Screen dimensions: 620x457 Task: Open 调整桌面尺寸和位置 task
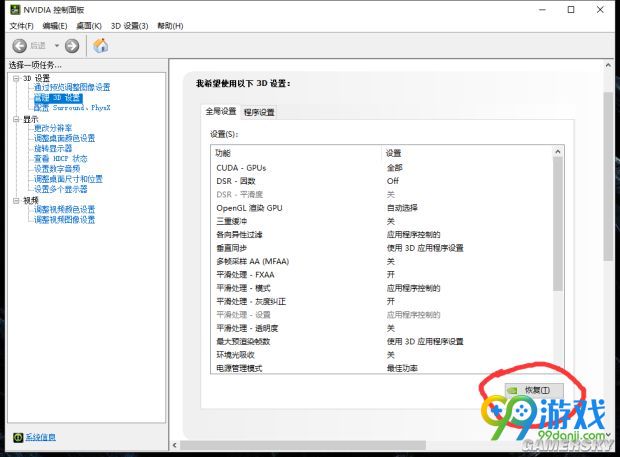click(68, 179)
